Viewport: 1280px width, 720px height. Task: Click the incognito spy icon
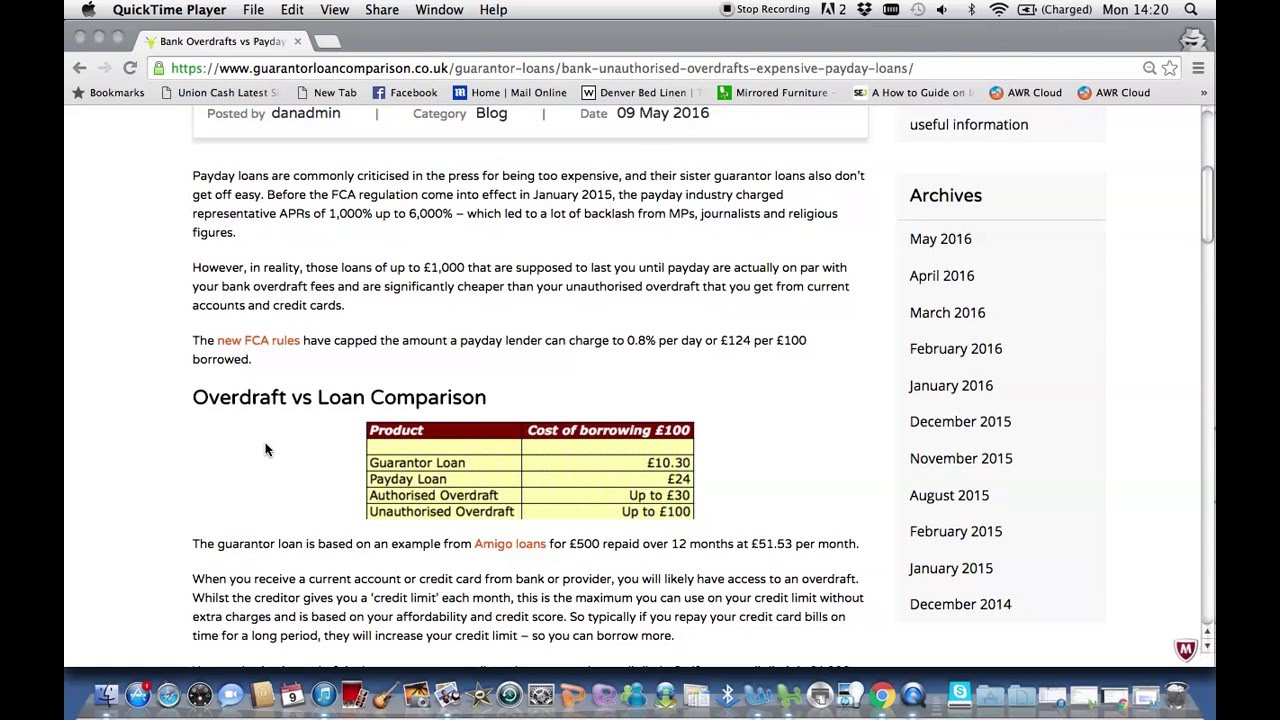[1192, 40]
